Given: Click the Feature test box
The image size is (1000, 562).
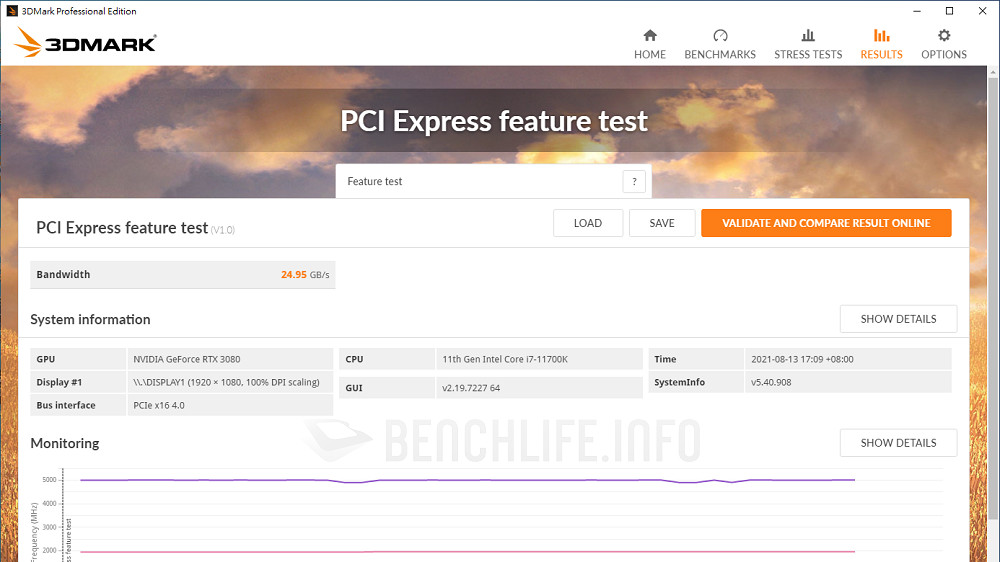Looking at the screenshot, I should 494,182.
